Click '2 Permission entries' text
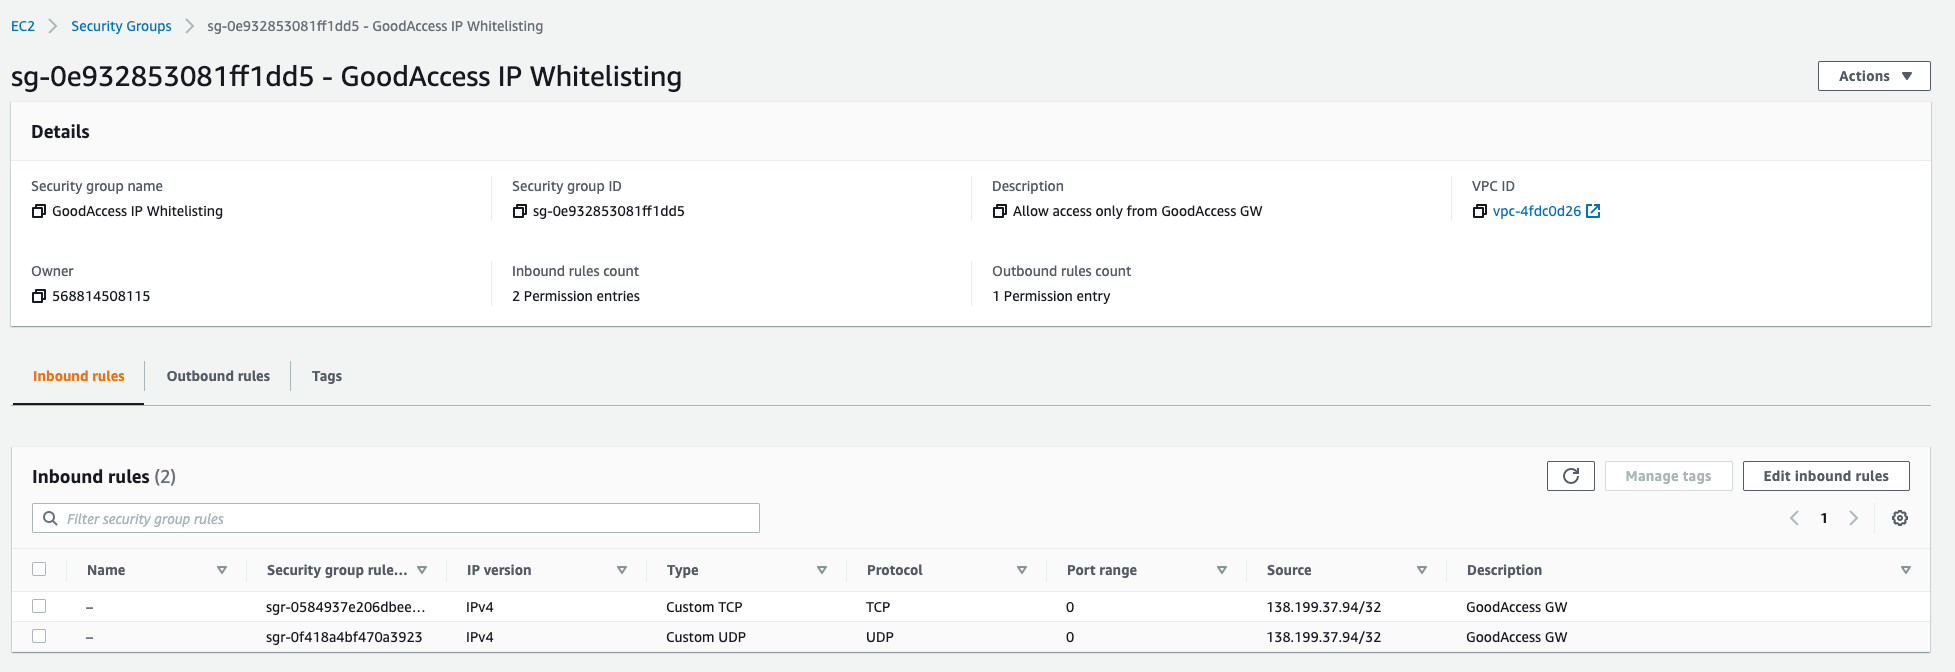Image resolution: width=1955 pixels, height=672 pixels. point(576,296)
